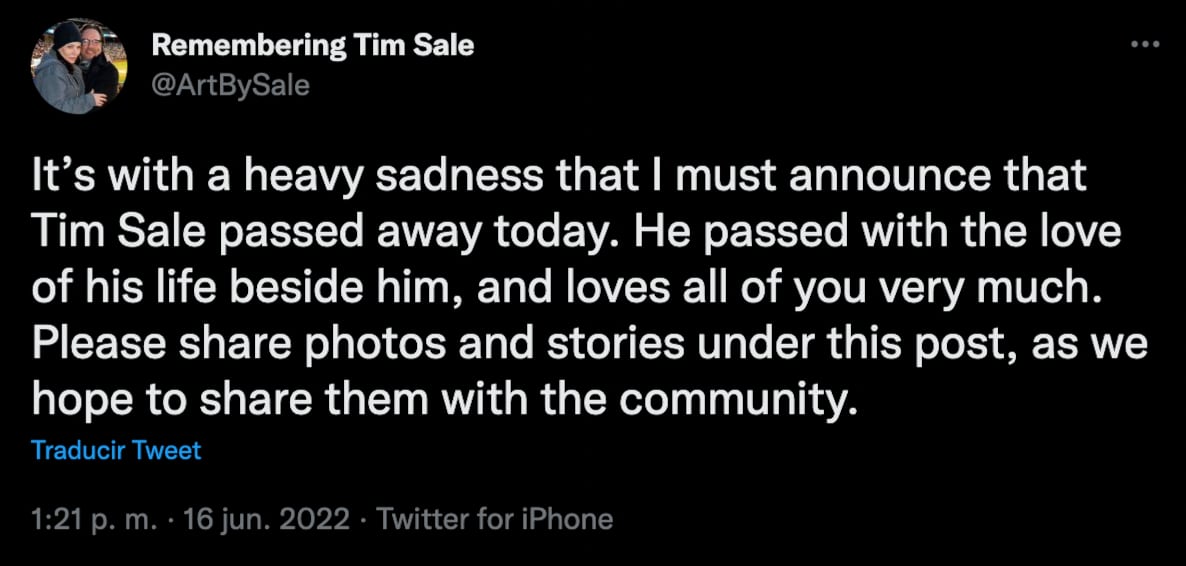Open the tweet's three-dot more options menu
Screen dimensions: 1186x566
[1140, 44]
